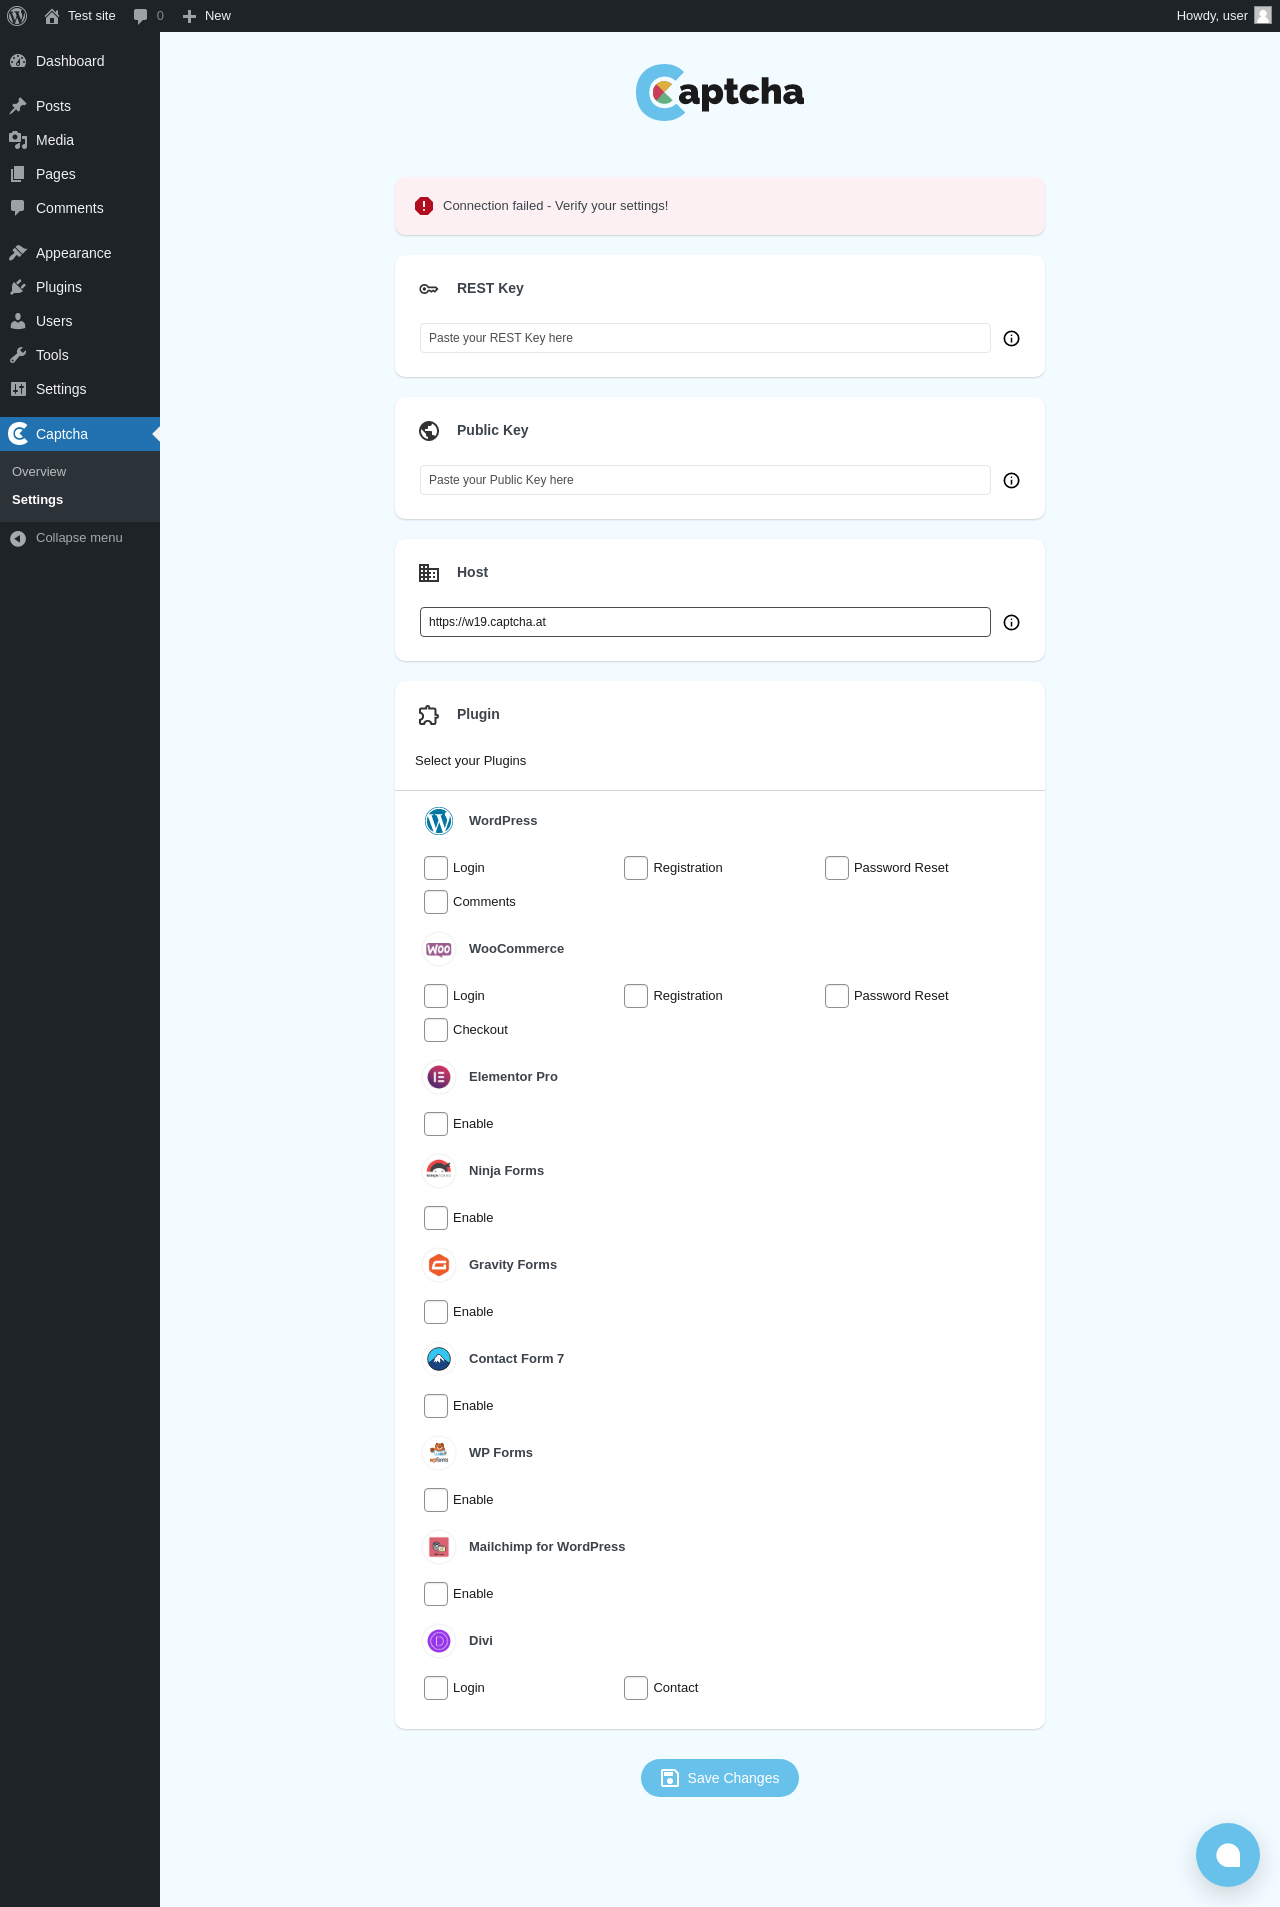This screenshot has height=1907, width=1280.
Task: Click the Contact Form 7 logo icon
Action: click(439, 1359)
